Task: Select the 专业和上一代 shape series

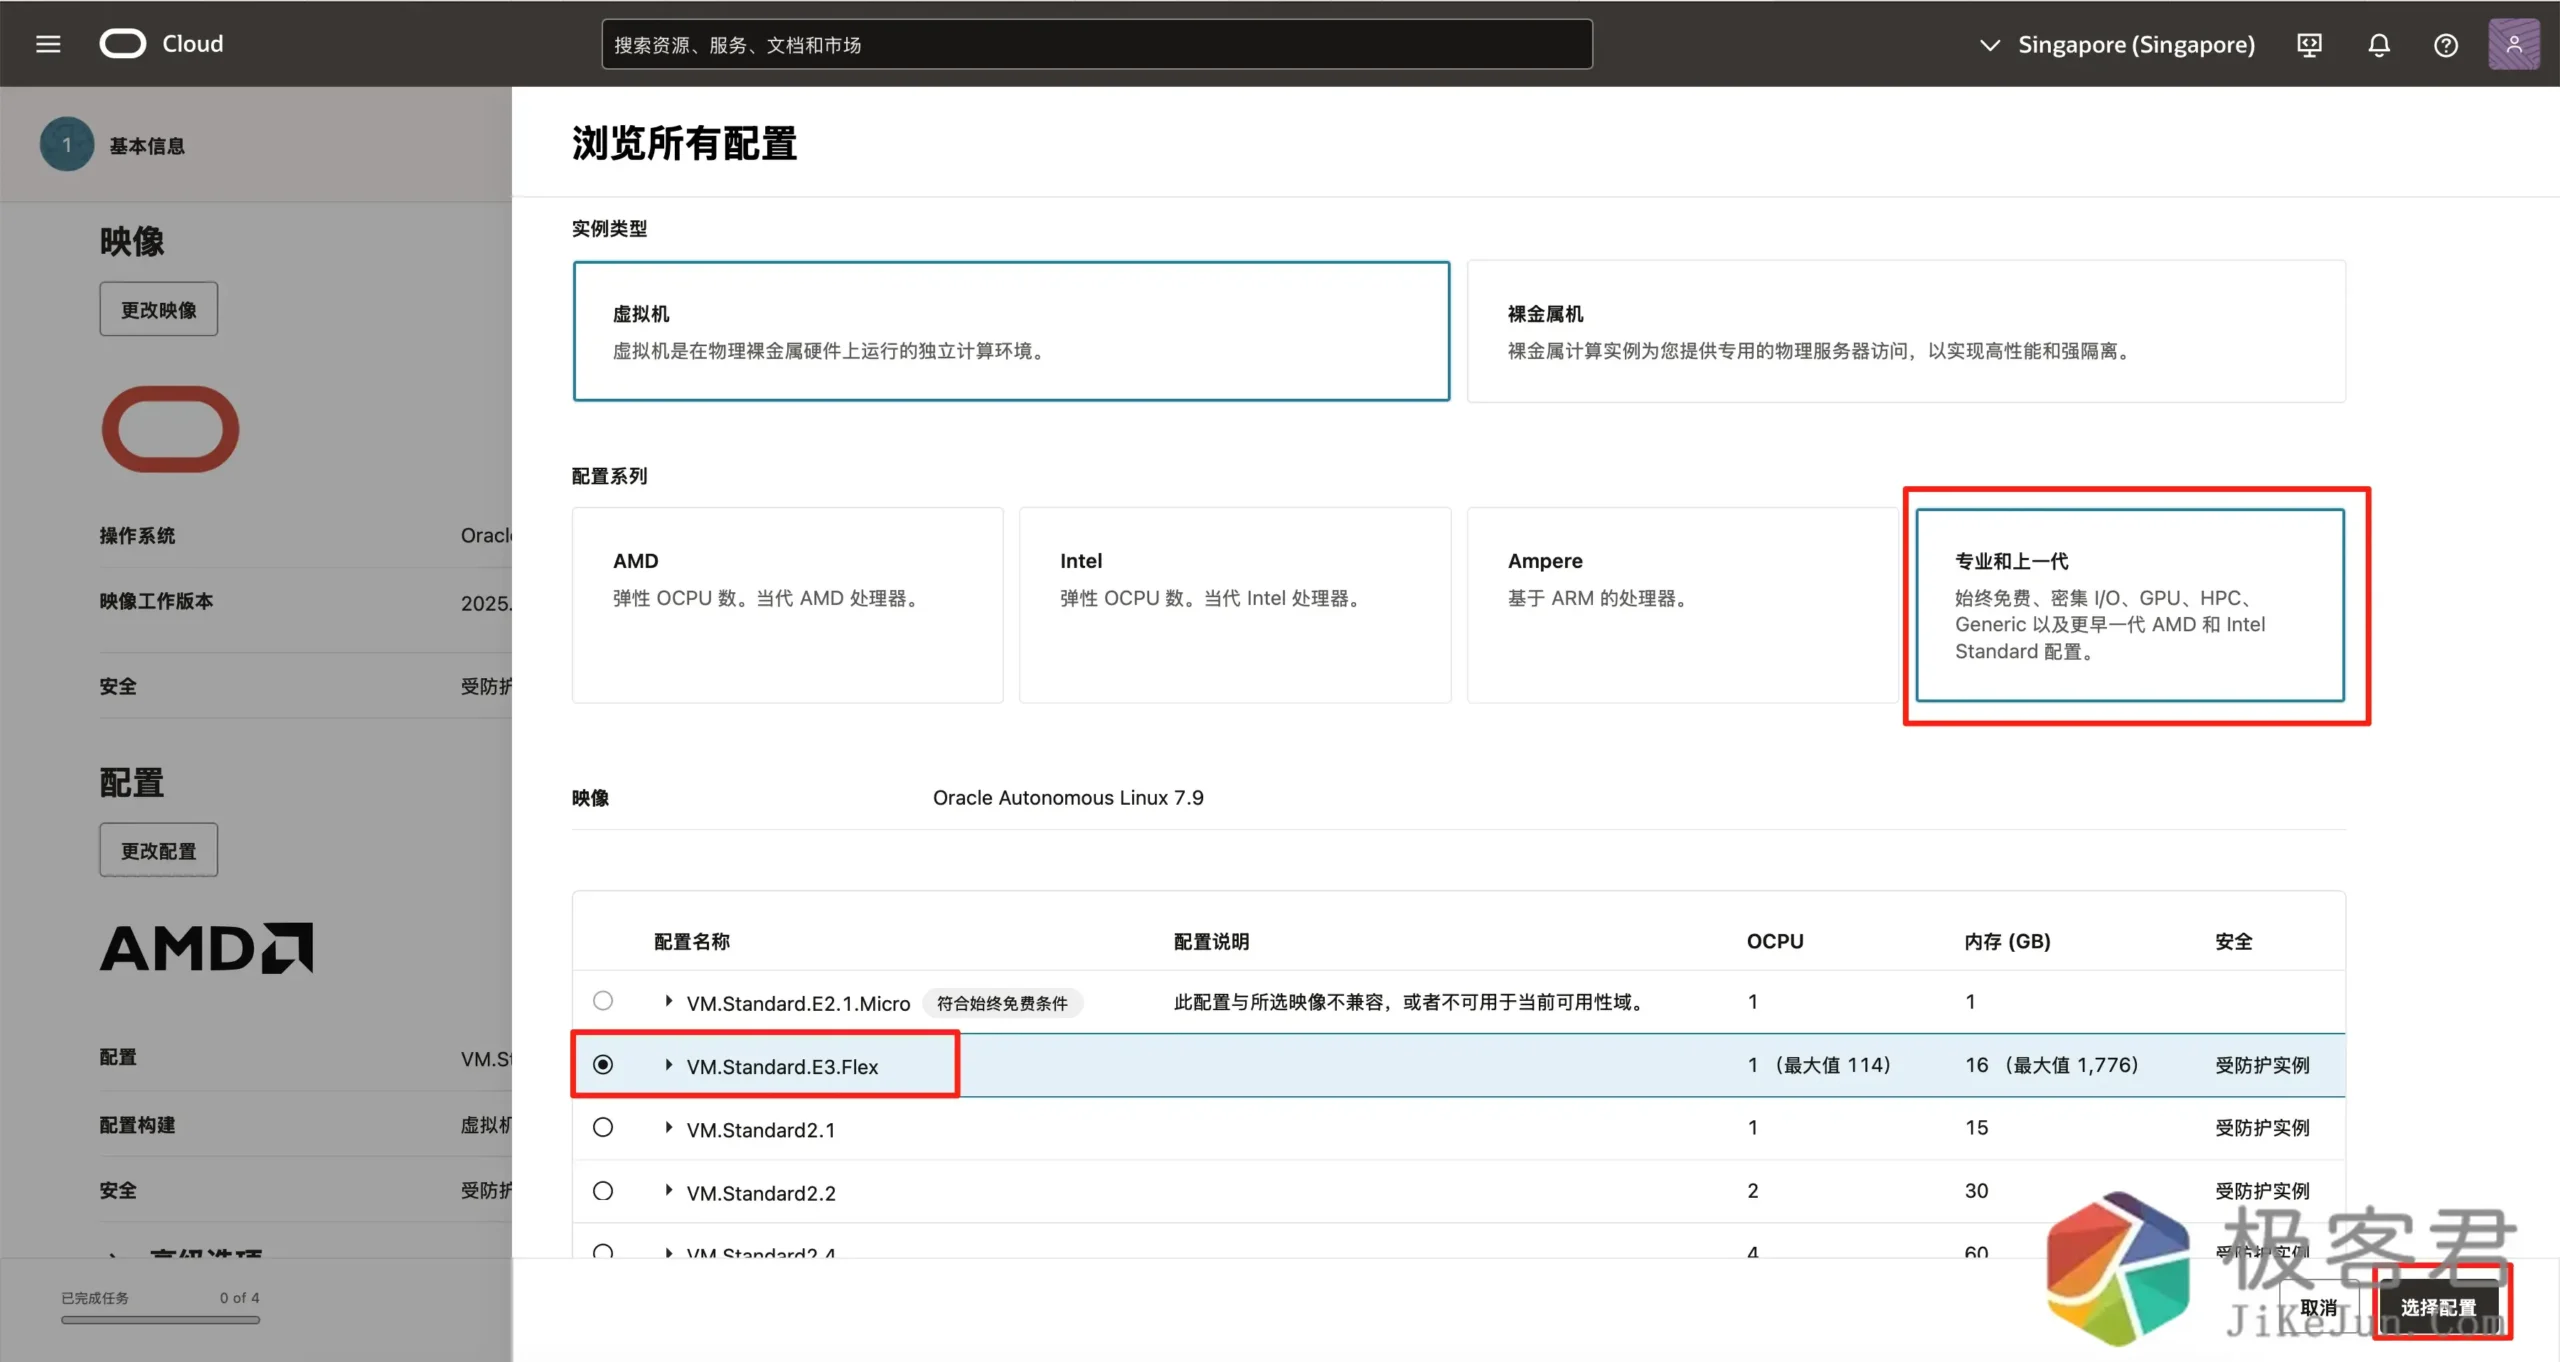Action: pos(2130,605)
